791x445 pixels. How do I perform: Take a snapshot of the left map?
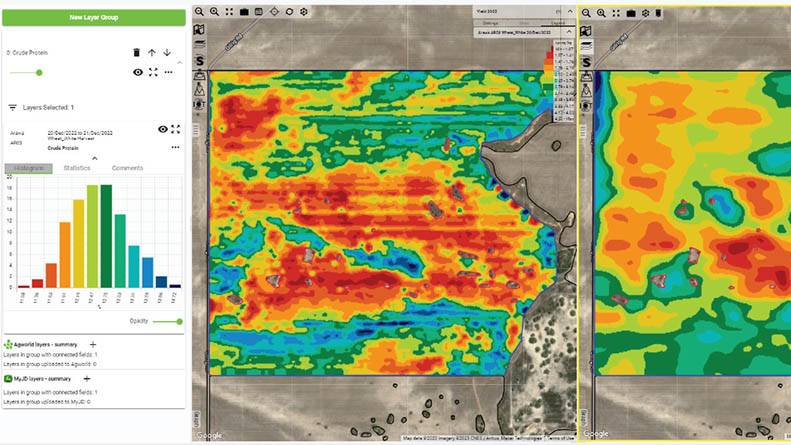point(244,12)
